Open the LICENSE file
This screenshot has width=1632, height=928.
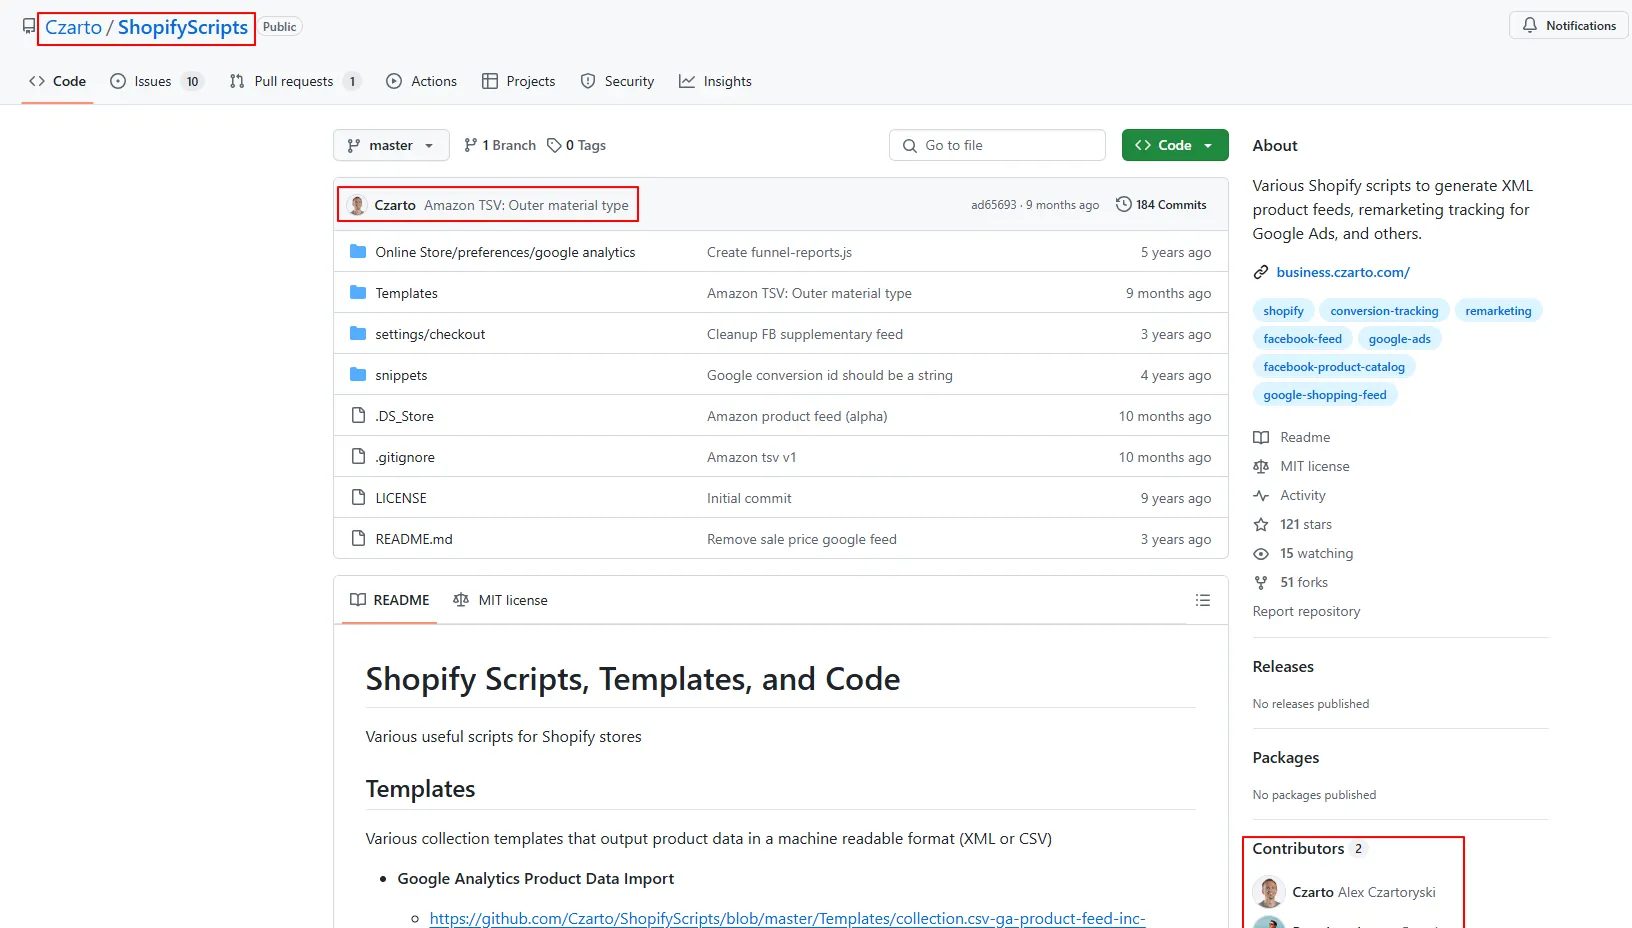click(x=401, y=498)
